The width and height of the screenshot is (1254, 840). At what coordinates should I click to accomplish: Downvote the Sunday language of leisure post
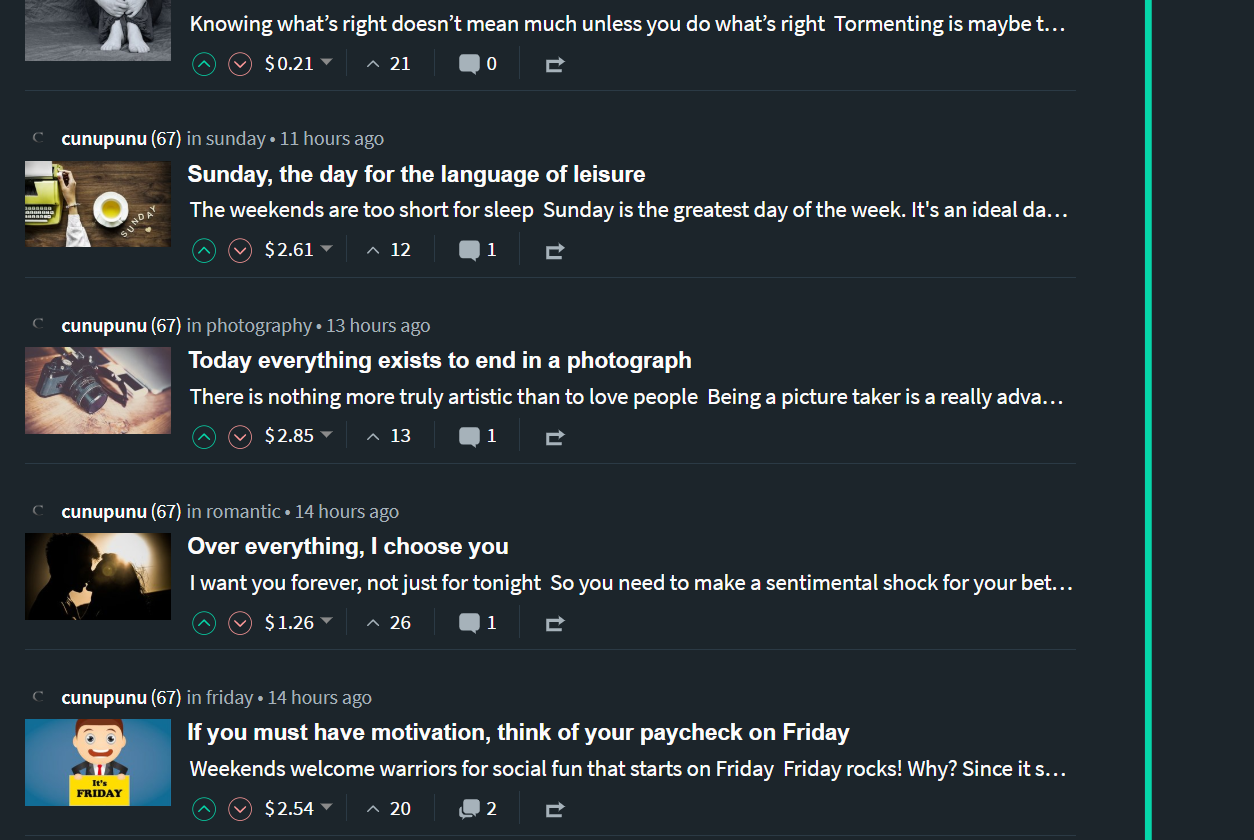(240, 250)
